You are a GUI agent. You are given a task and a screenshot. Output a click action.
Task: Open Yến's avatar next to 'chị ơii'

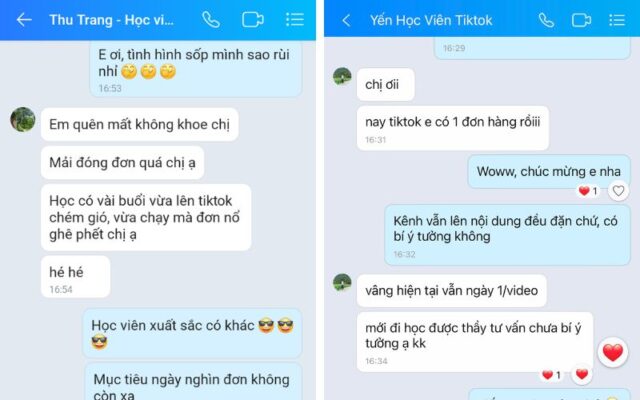(342, 76)
